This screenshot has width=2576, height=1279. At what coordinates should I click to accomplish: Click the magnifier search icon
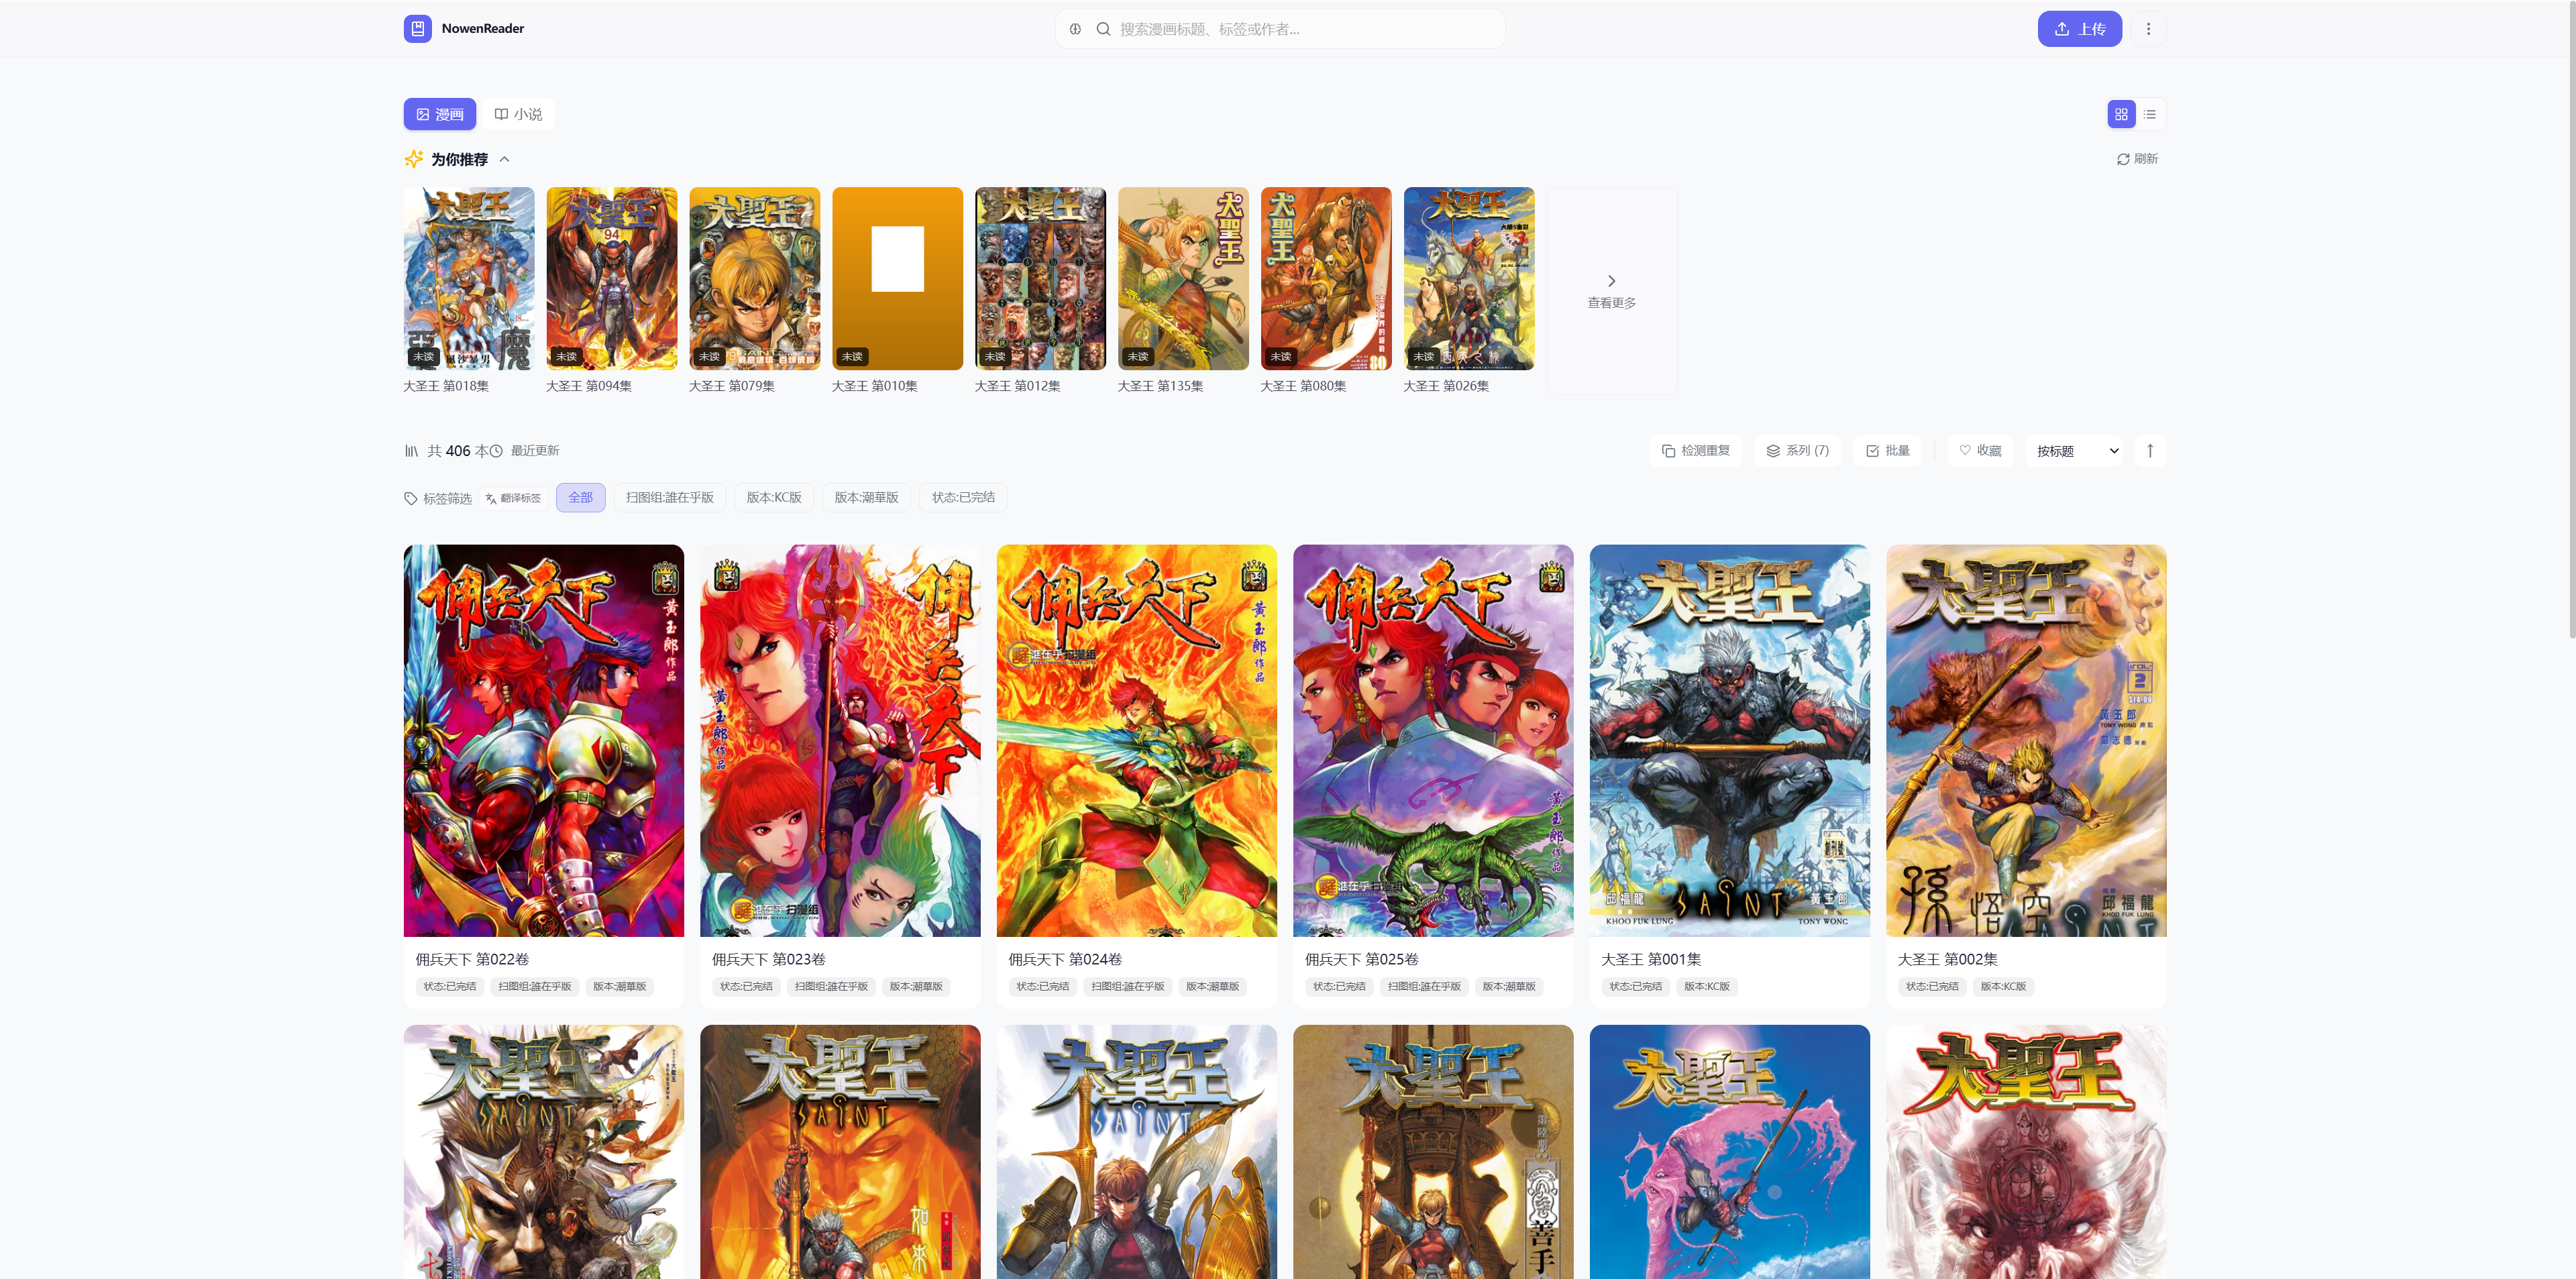[1103, 29]
